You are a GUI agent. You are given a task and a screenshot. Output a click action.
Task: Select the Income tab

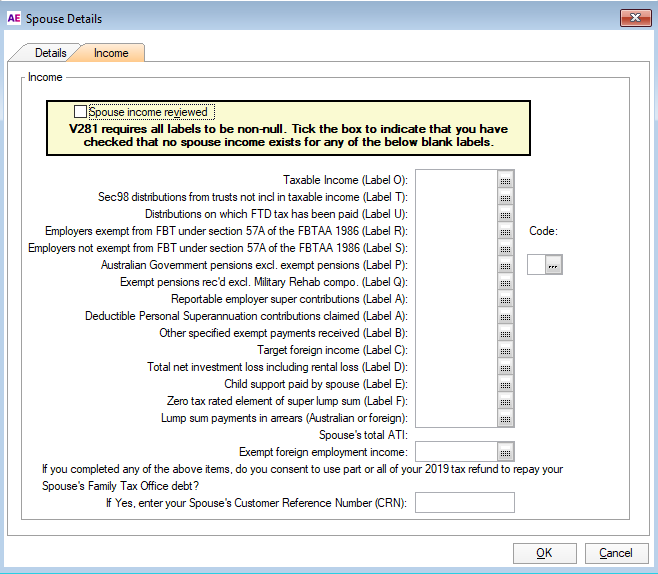click(x=111, y=53)
